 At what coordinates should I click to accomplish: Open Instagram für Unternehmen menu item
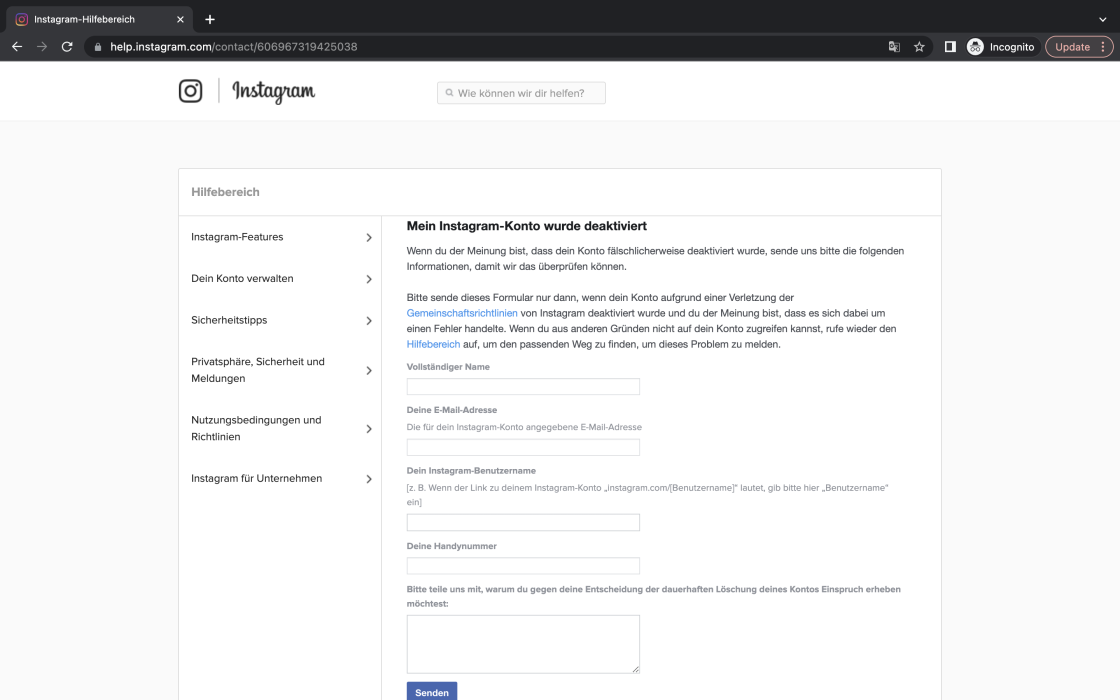point(281,479)
